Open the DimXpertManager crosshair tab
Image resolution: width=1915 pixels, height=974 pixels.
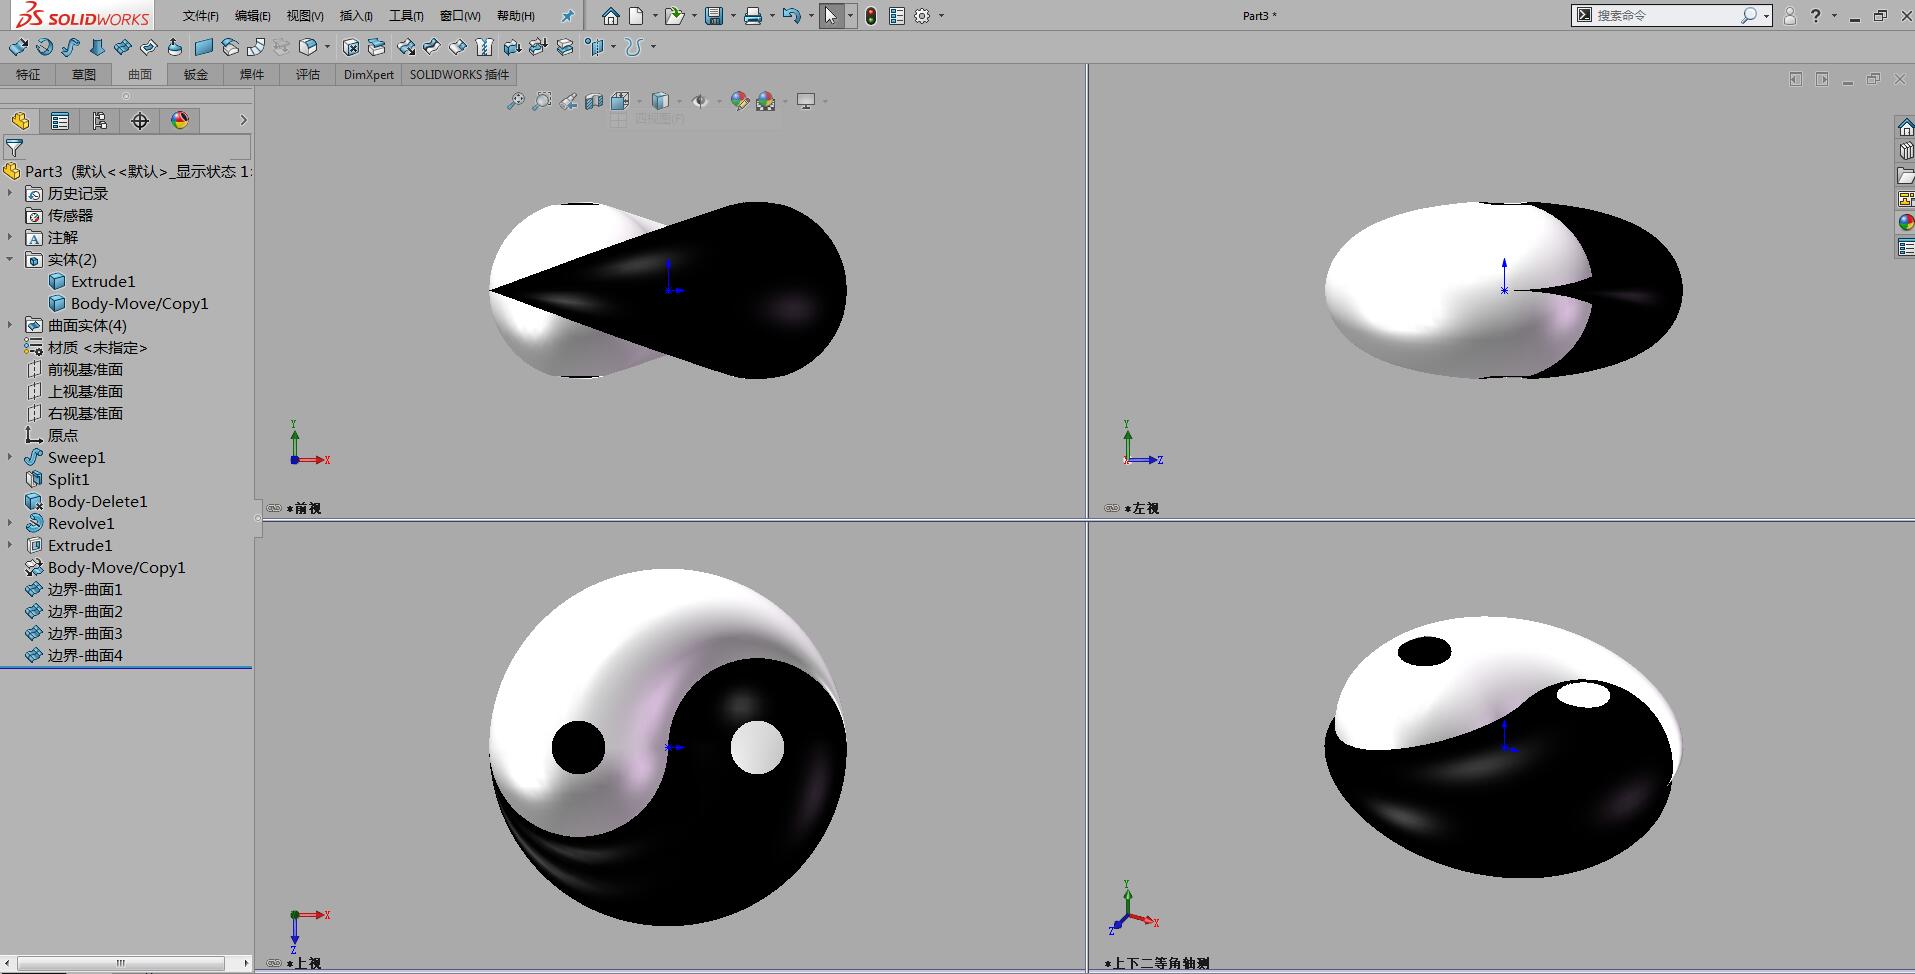coord(140,121)
